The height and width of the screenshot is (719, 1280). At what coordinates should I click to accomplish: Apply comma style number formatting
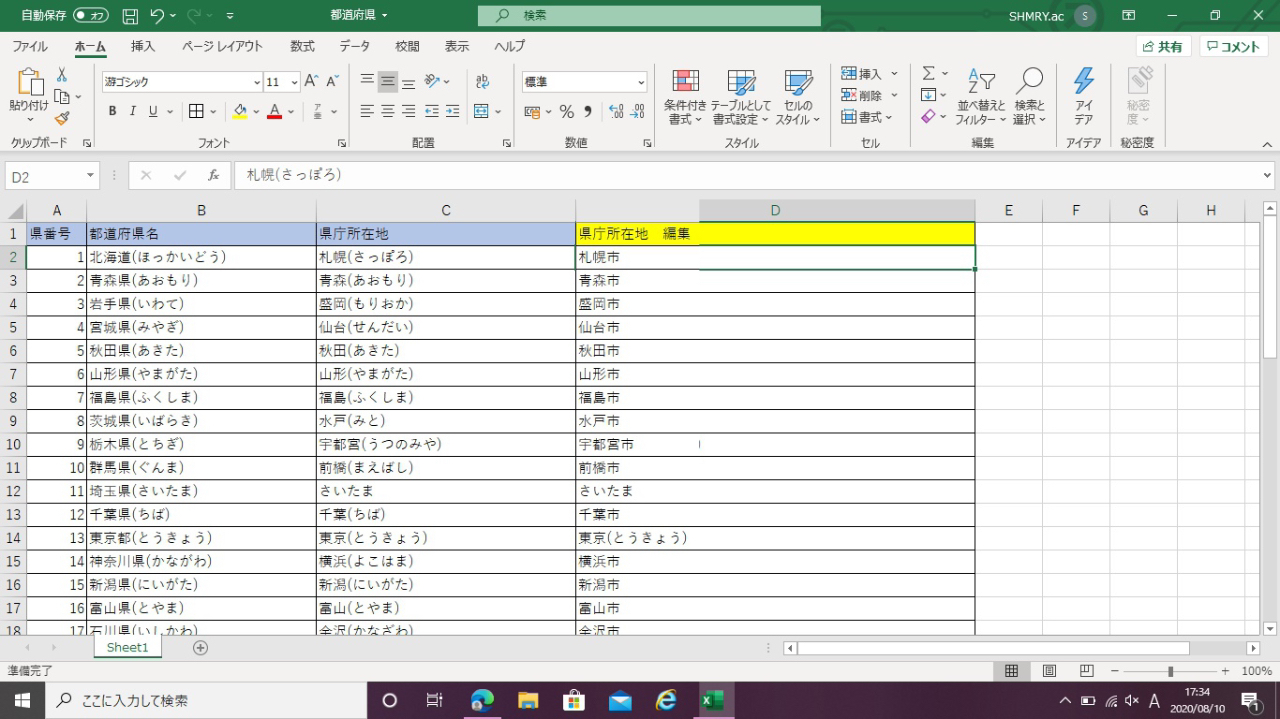click(x=588, y=113)
